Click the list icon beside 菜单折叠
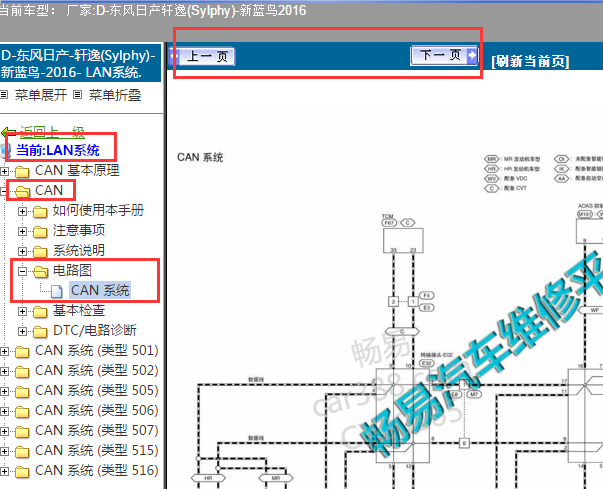The width and height of the screenshot is (603, 489). click(78, 94)
